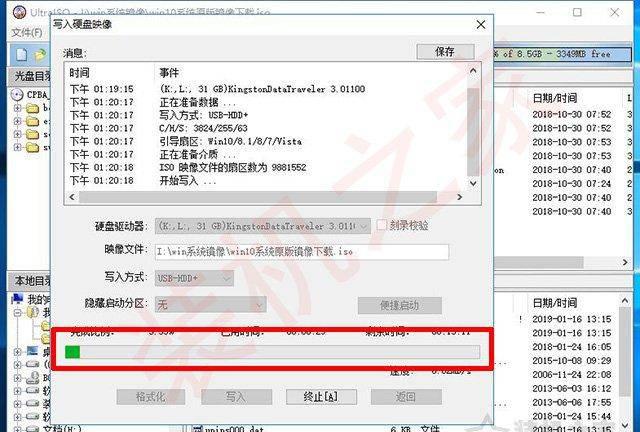Click the 时间 column header

pyautogui.click(x=79, y=73)
